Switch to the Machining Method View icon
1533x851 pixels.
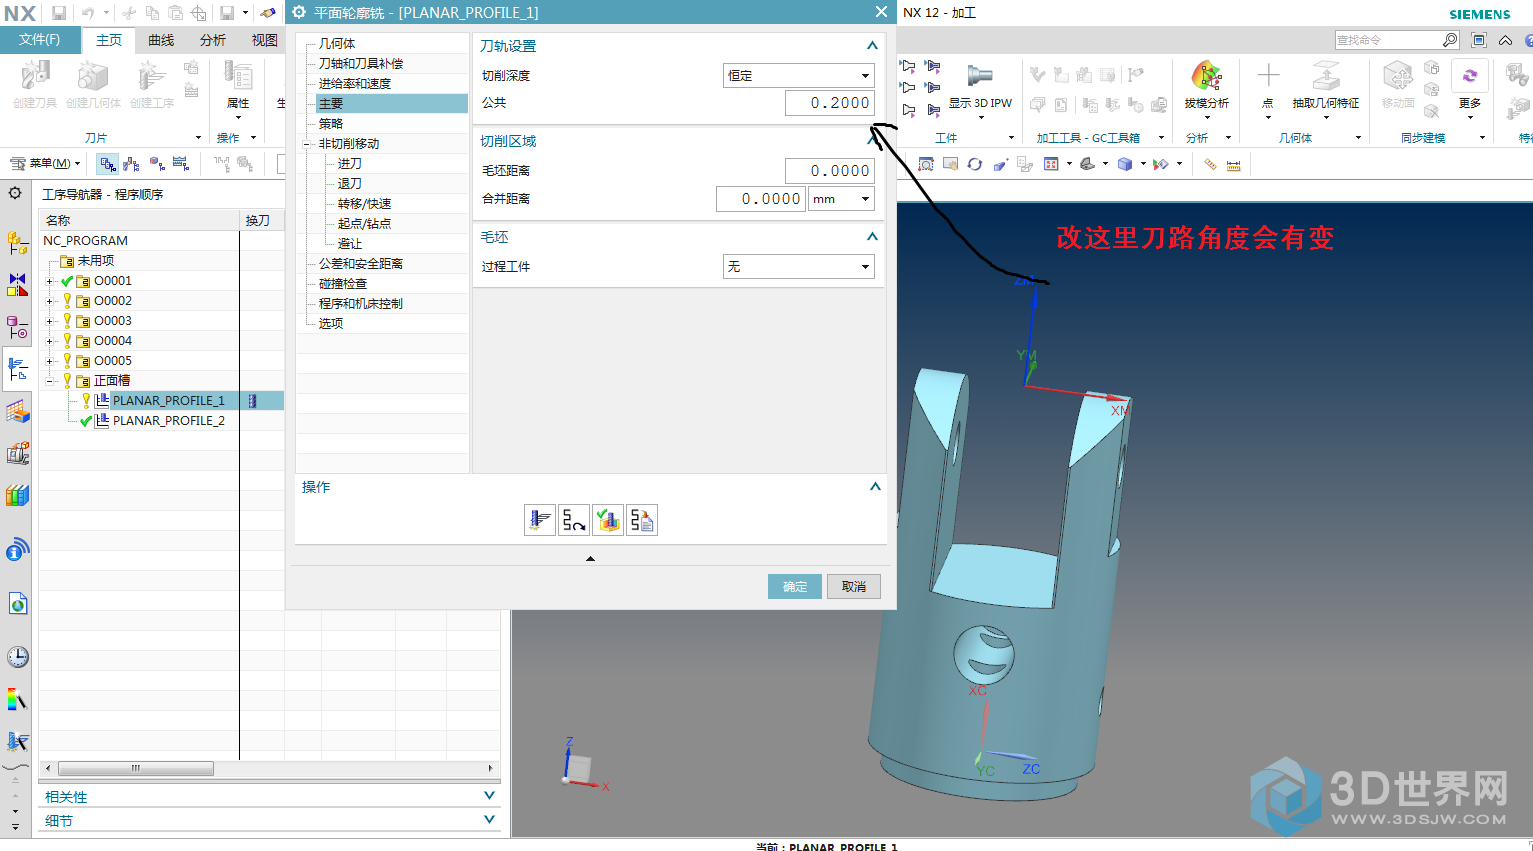[181, 163]
